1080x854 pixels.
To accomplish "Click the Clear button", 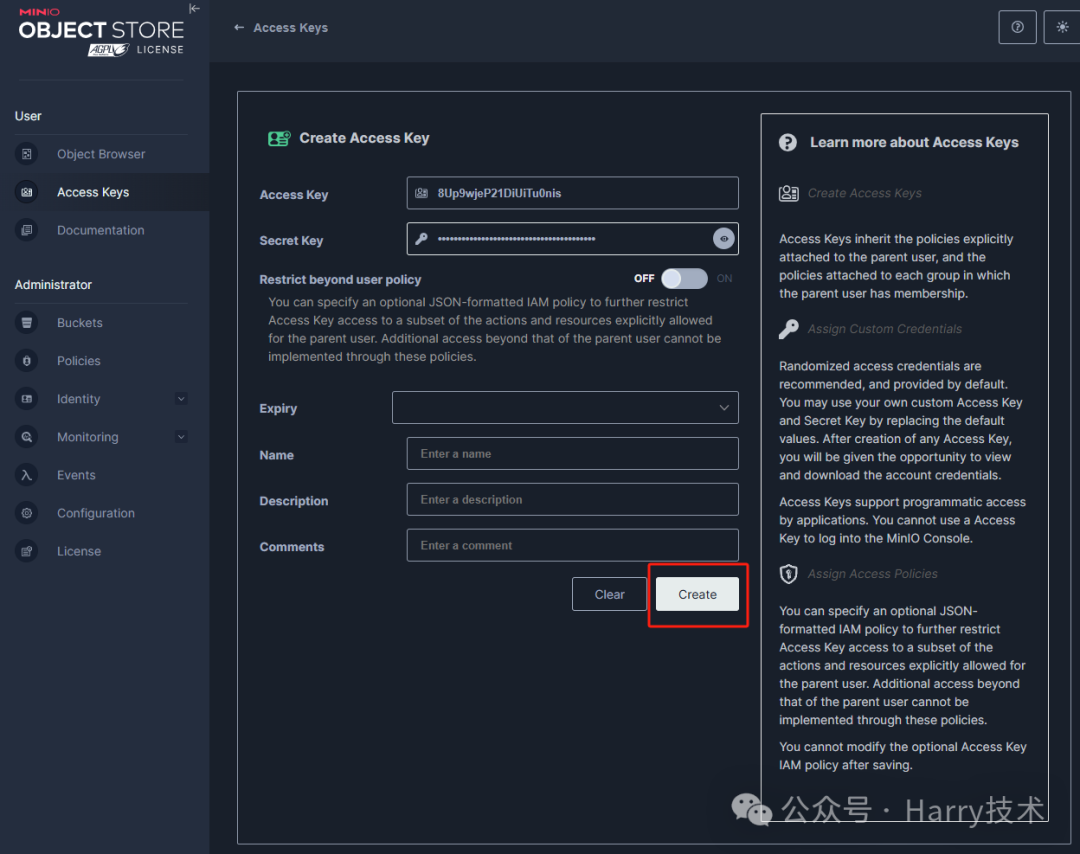I will (x=610, y=594).
